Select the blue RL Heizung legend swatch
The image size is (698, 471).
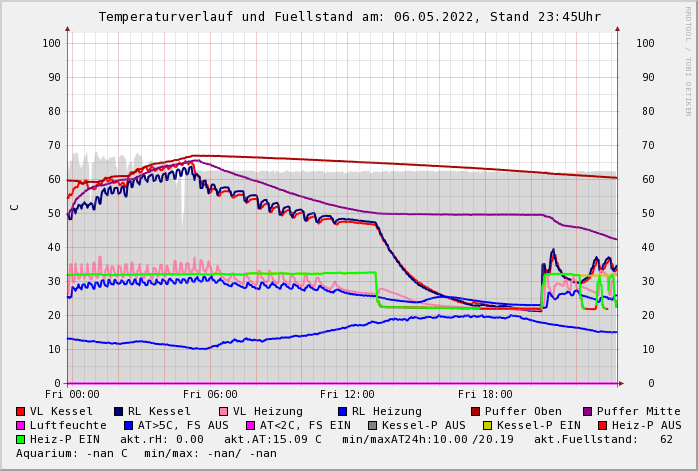tap(341, 411)
